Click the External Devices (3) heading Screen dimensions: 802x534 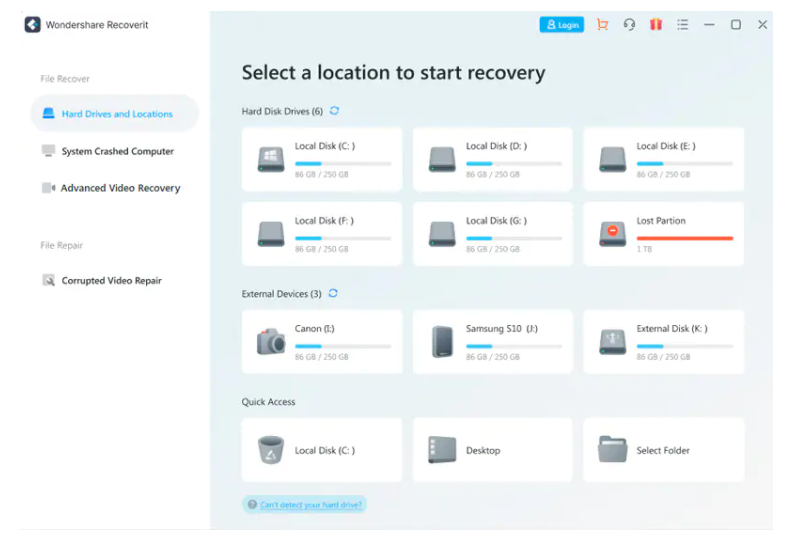[281, 294]
